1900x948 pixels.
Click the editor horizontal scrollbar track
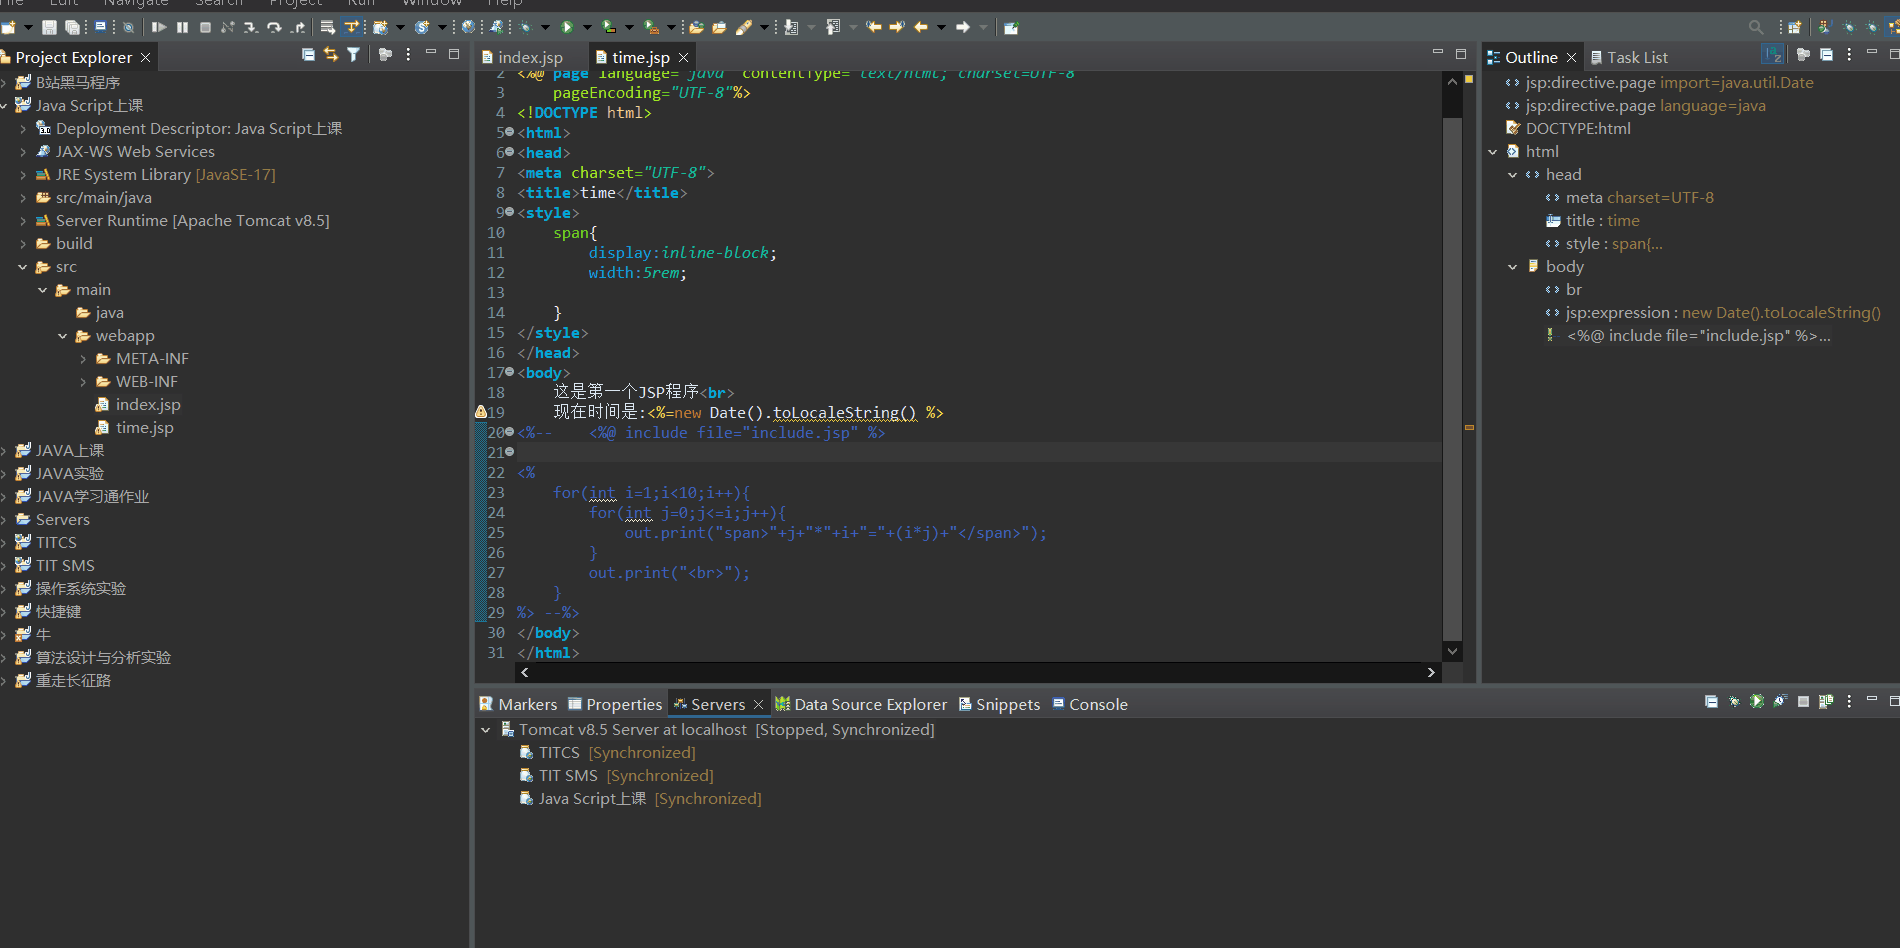pyautogui.click(x=976, y=673)
